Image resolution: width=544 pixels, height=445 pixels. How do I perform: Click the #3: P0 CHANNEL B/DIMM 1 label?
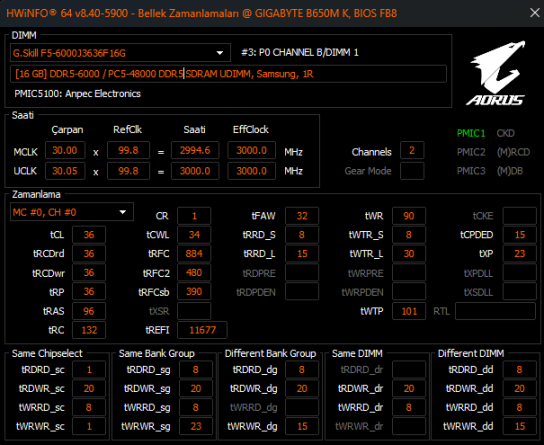pos(300,53)
